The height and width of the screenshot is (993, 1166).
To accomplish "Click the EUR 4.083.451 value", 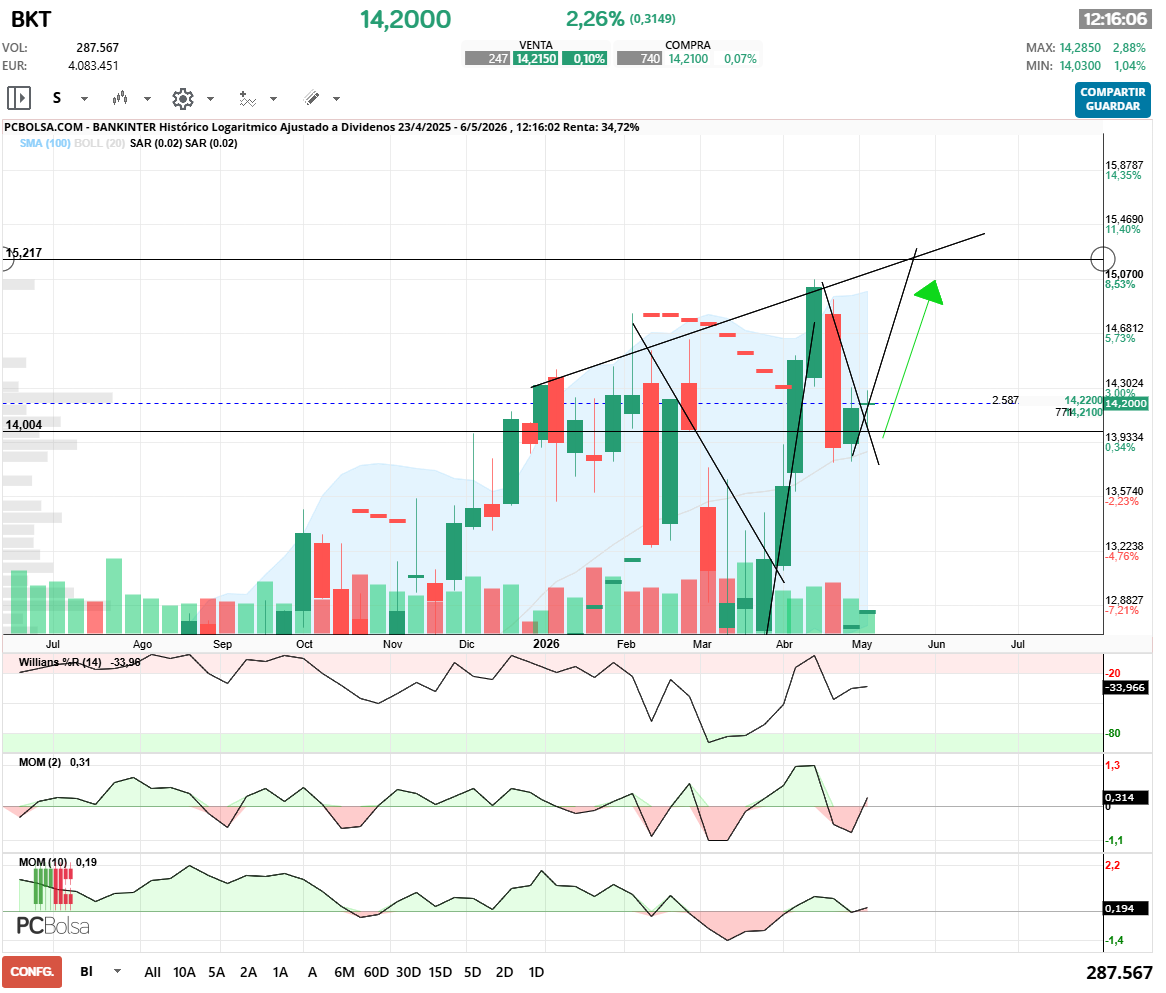I will tap(93, 65).
